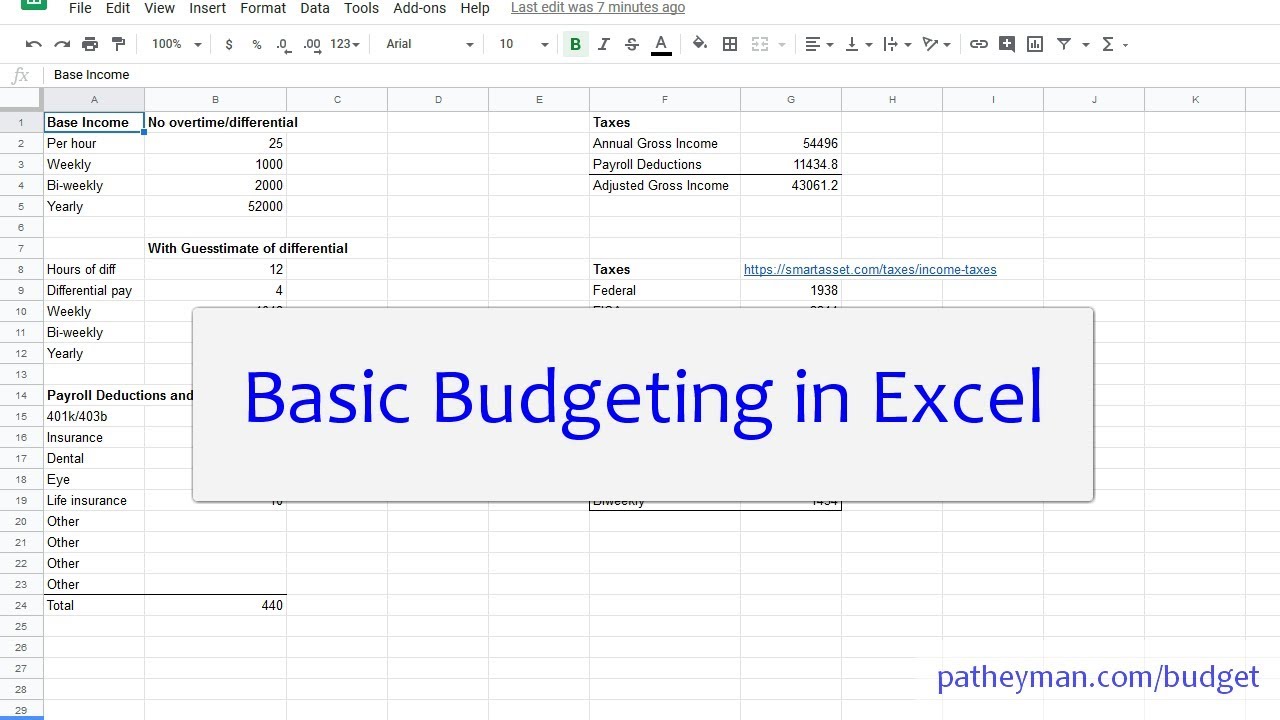Open text wrapping dropdown
Viewport: 1280px width, 720px height.
point(897,44)
